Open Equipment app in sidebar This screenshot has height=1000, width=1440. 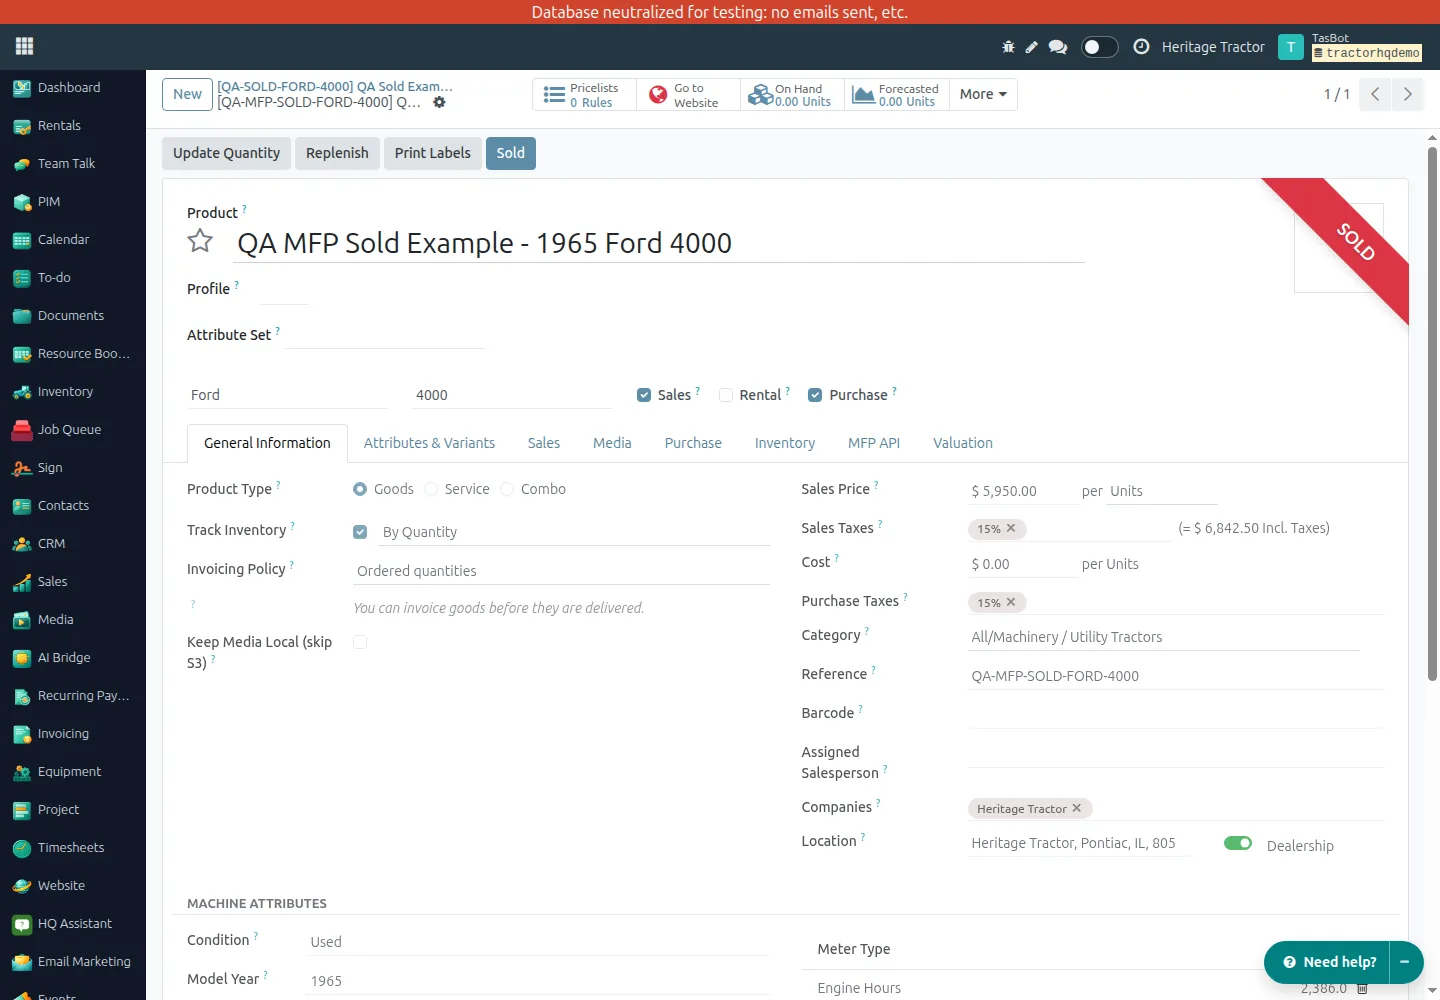pos(72,772)
